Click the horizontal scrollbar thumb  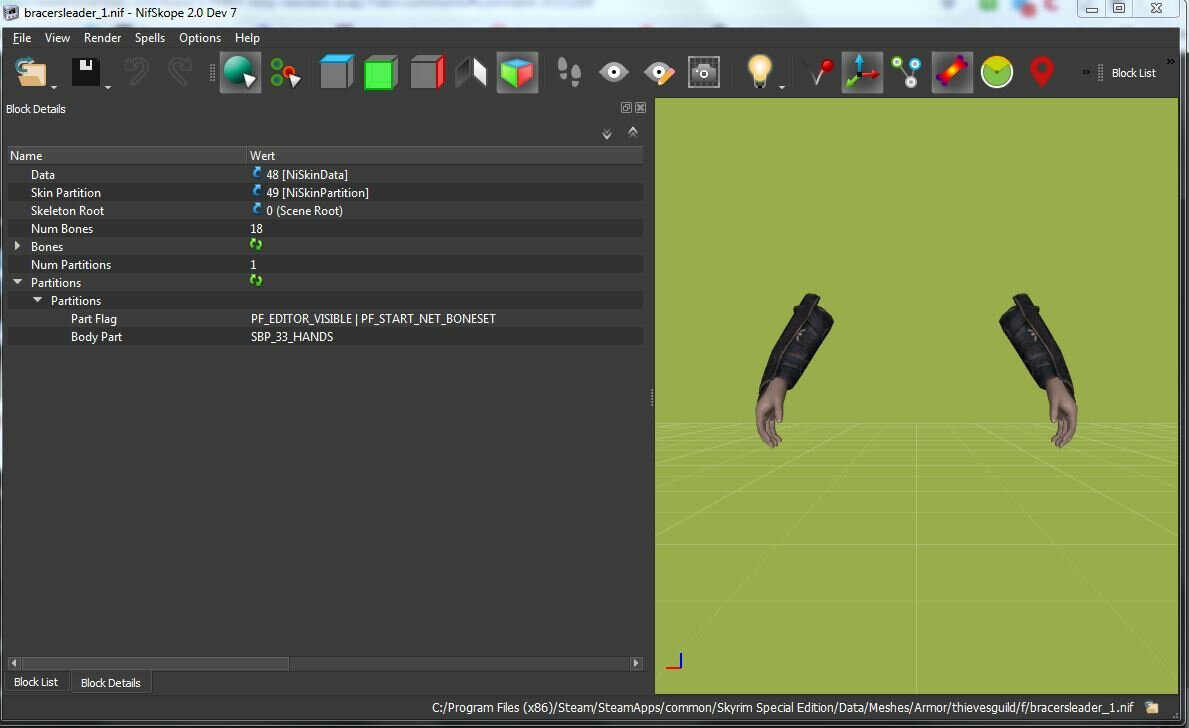[x=155, y=663]
